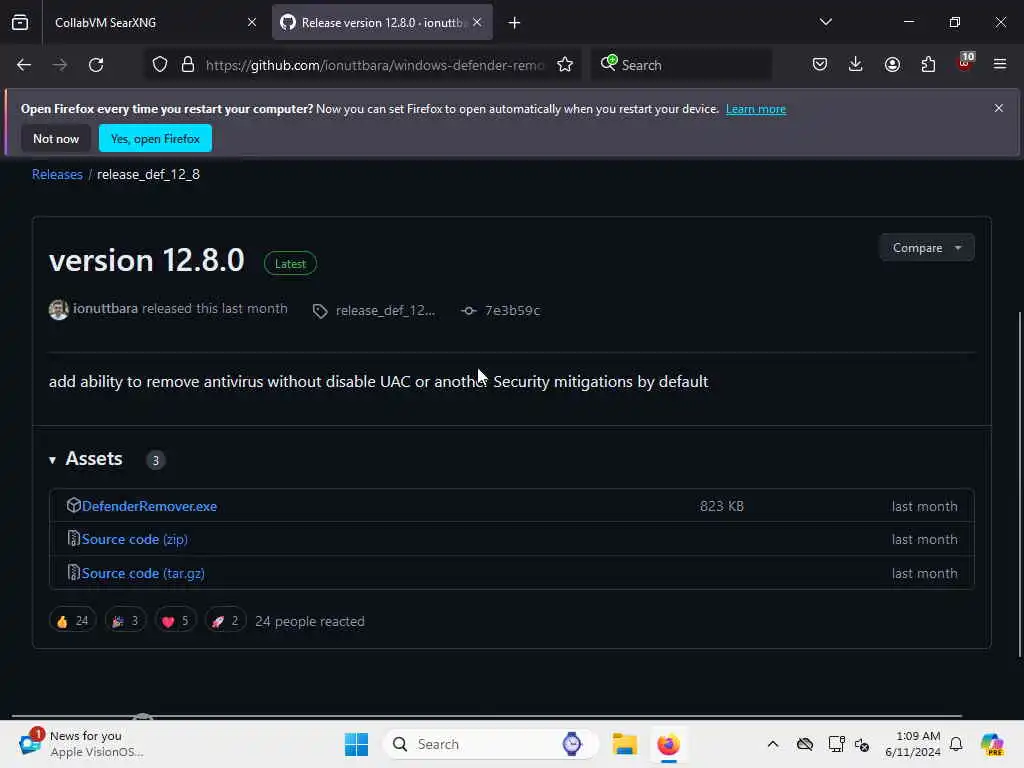
Task: Show site security padlock info
Action: (x=188, y=65)
